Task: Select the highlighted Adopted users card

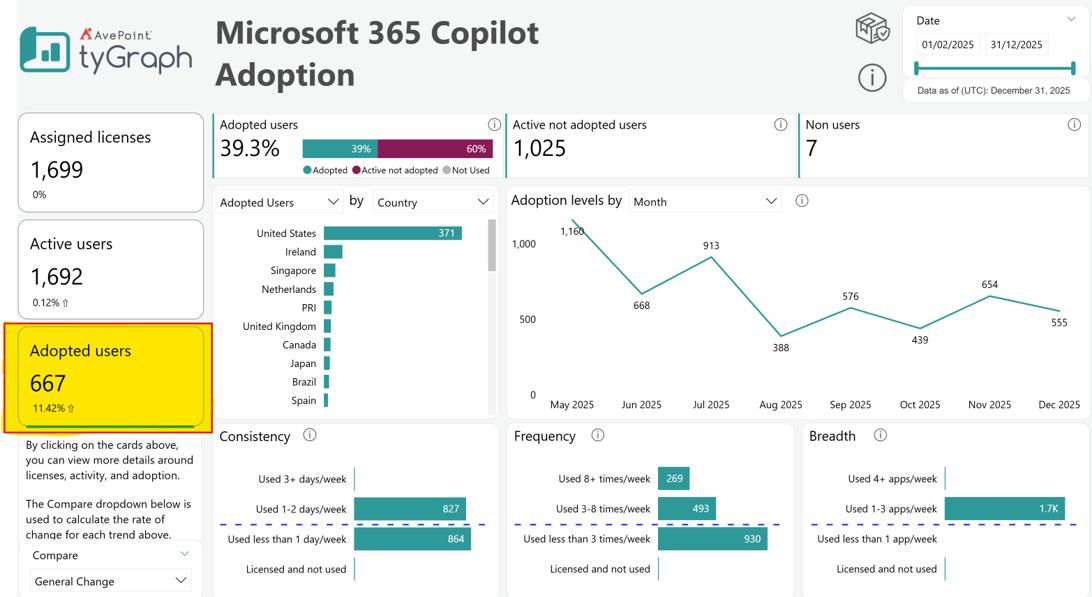Action: pyautogui.click(x=111, y=377)
